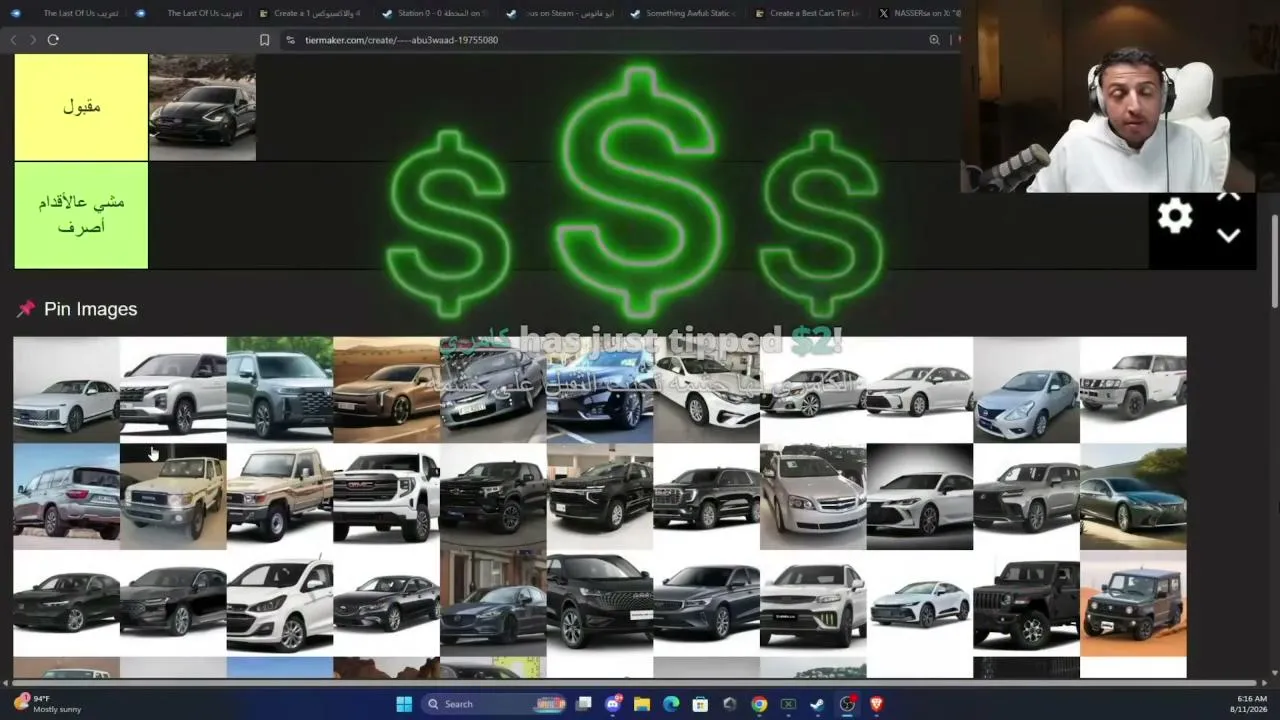The height and width of the screenshot is (720, 1280).
Task: Select beige Land Cruiser 70 wagon thumbnail
Action: 173,496
